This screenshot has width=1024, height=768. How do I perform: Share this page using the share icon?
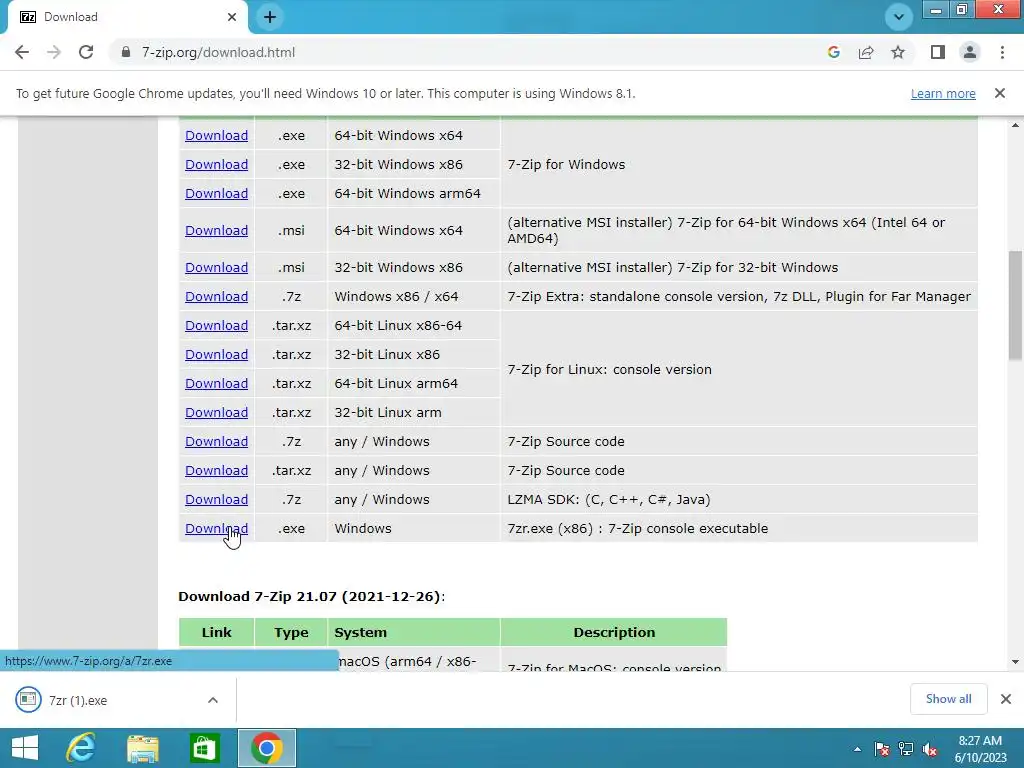click(x=866, y=52)
